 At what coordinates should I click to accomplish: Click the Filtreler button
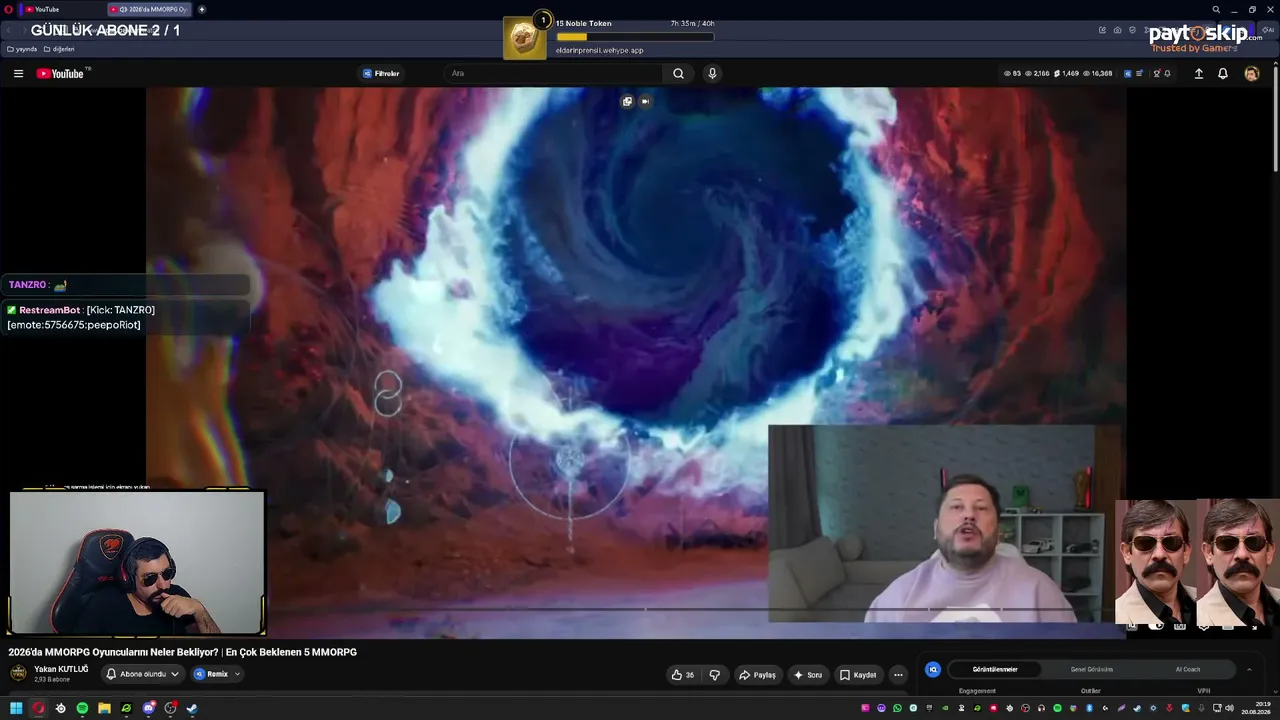381,73
